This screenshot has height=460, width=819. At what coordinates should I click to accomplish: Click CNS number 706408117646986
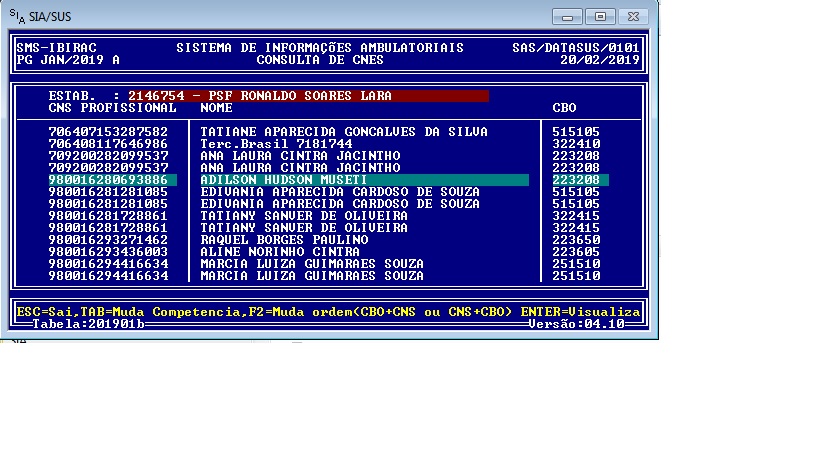pyautogui.click(x=108, y=144)
